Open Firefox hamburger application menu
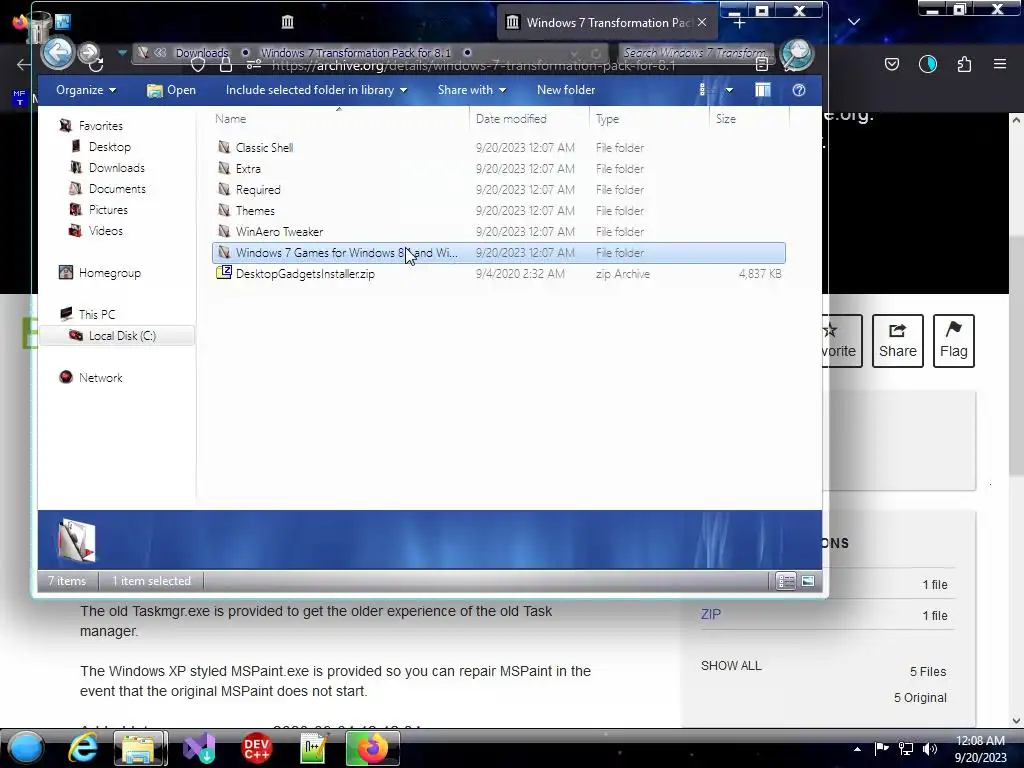 click(1000, 64)
